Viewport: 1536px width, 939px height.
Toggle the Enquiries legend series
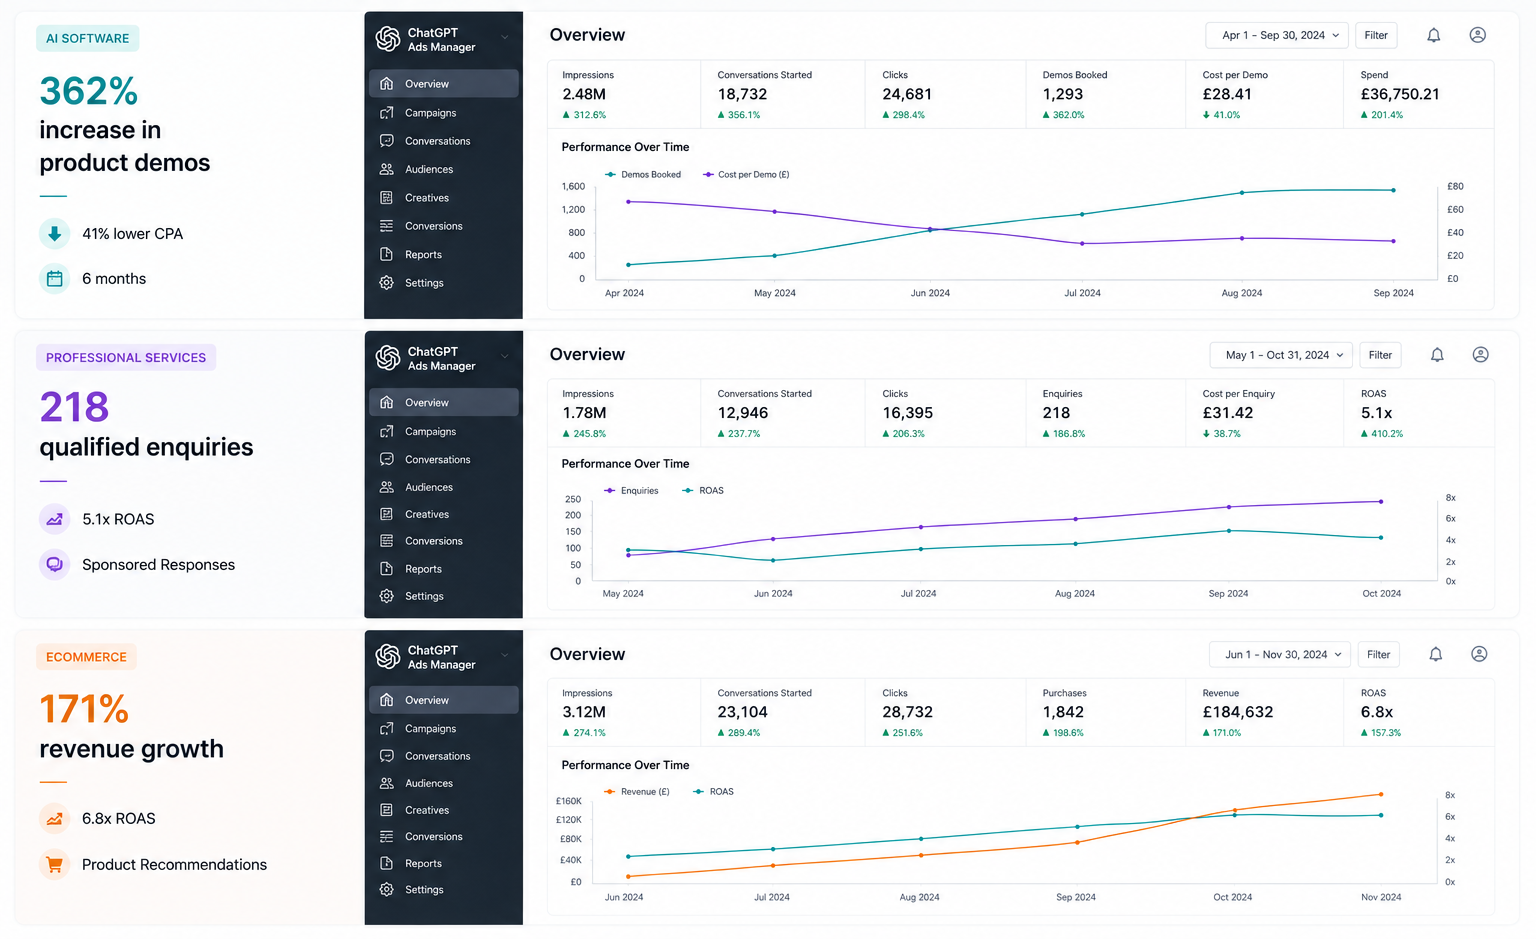click(632, 491)
